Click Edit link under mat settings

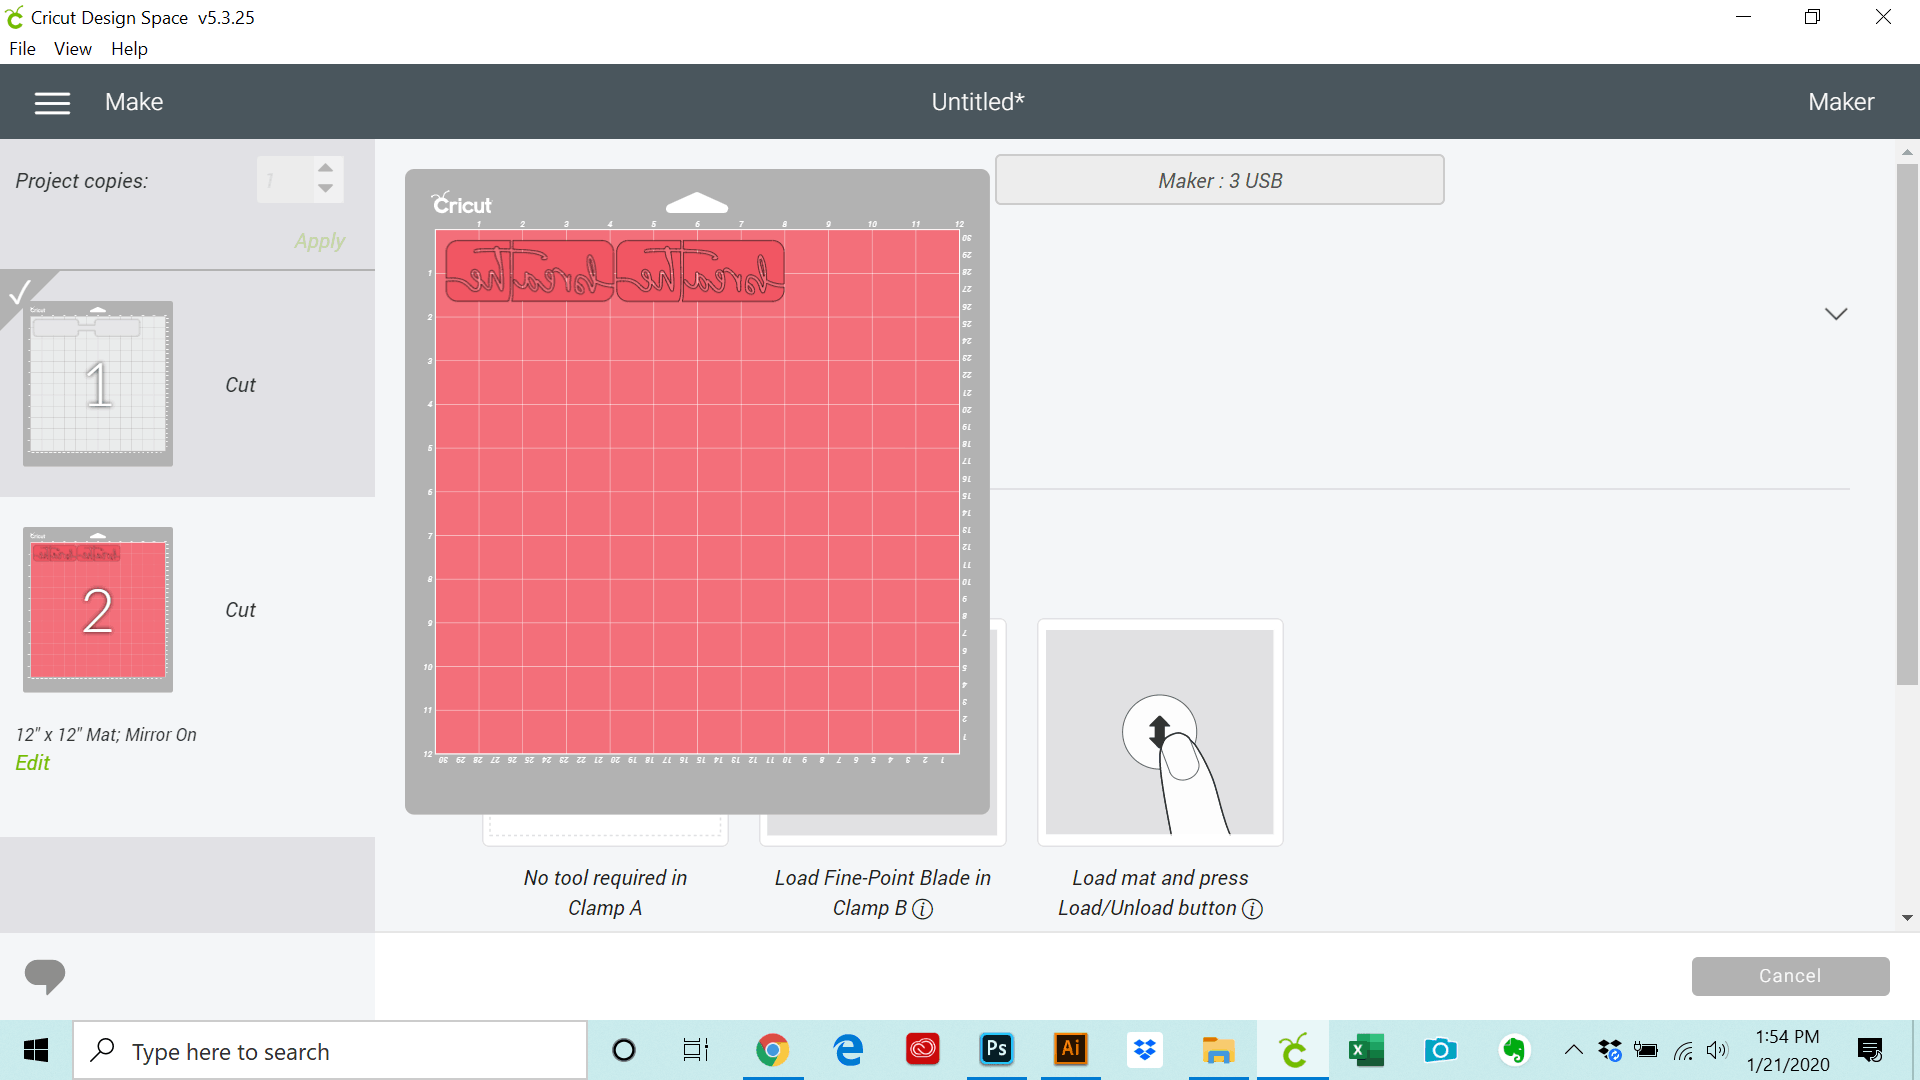point(32,763)
